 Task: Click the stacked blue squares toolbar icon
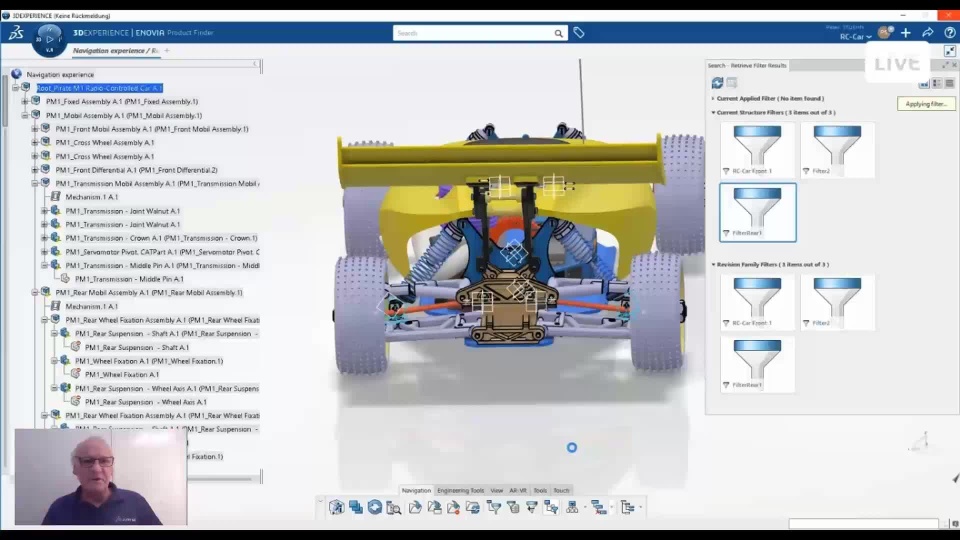click(x=356, y=507)
